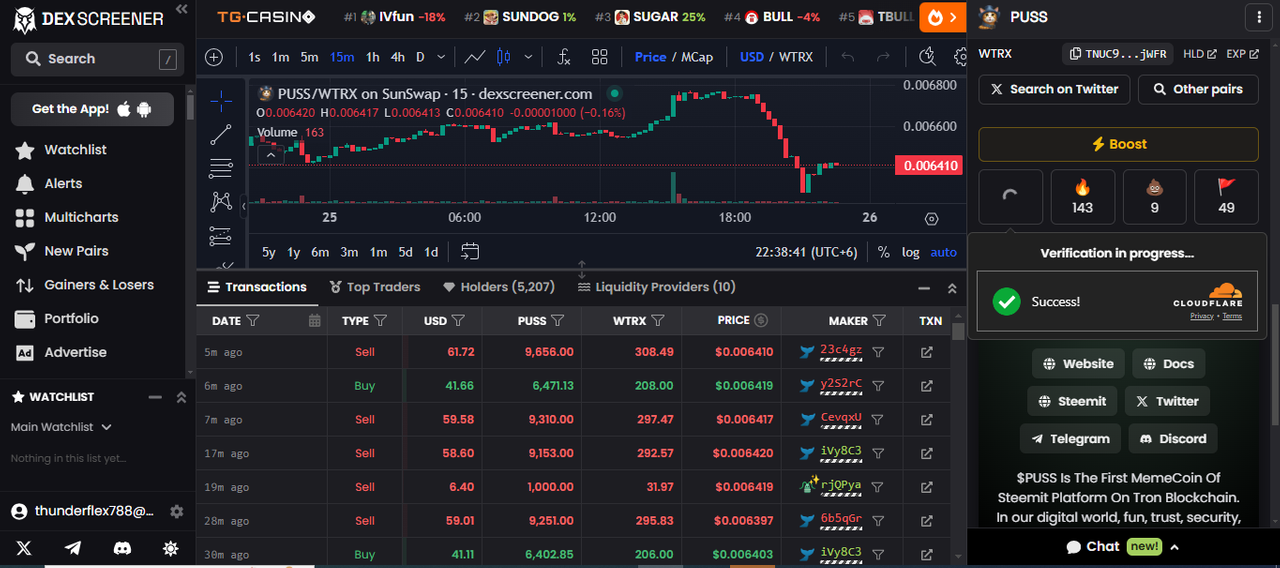Open the Steemit link button
Image resolution: width=1280 pixels, height=568 pixels.
click(1072, 401)
